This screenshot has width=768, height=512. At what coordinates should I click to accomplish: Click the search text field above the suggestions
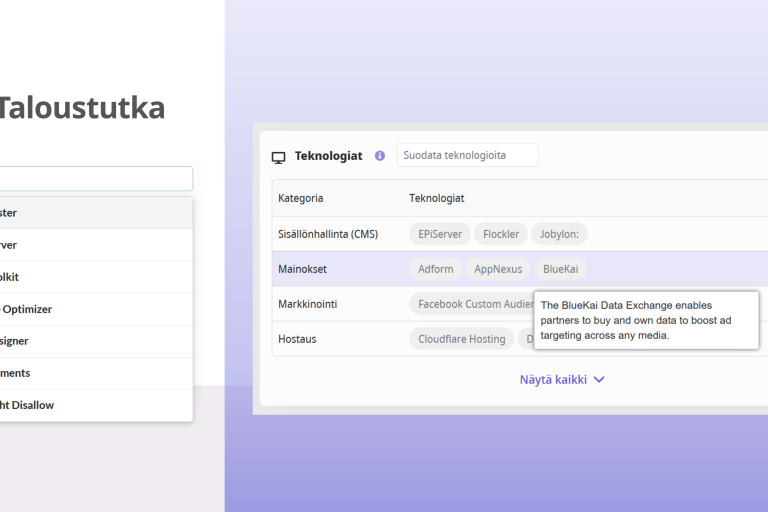click(96, 178)
